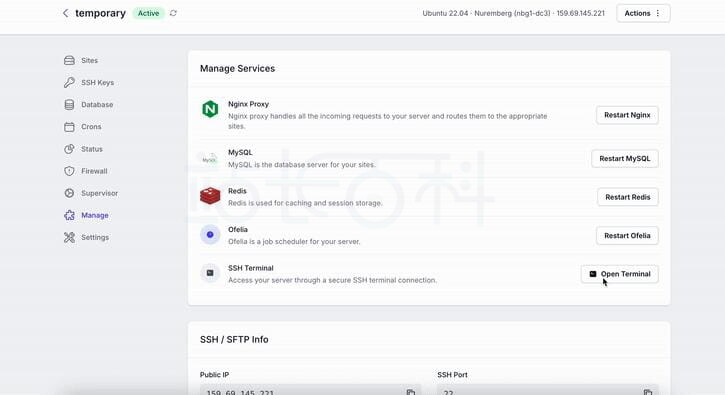Screen dimensions: 725x395
Task: Click the Crons calendar icon
Action: tap(69, 127)
